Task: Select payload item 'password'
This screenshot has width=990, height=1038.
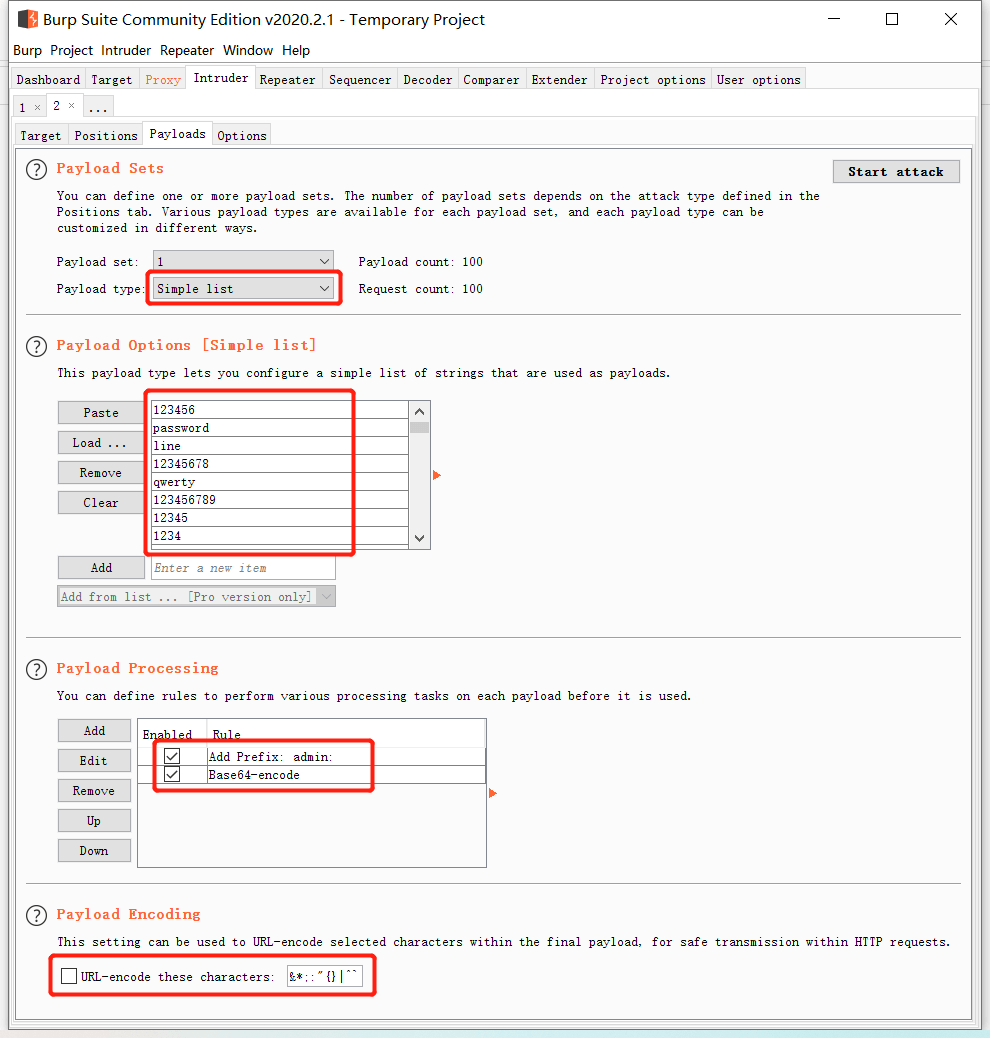Action: [x=279, y=428]
